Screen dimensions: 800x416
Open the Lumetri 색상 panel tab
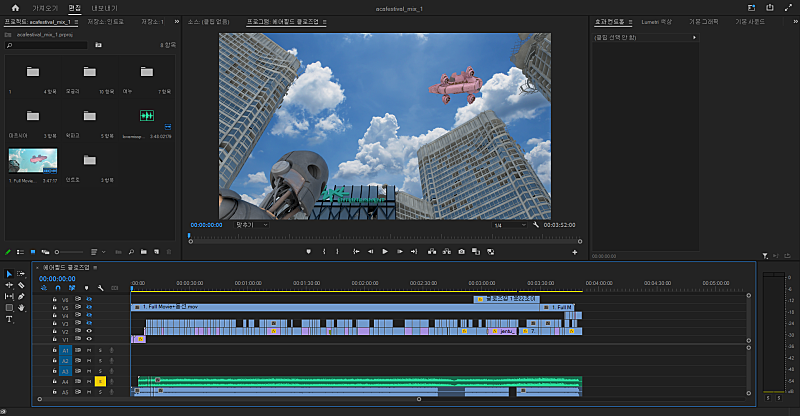(659, 20)
